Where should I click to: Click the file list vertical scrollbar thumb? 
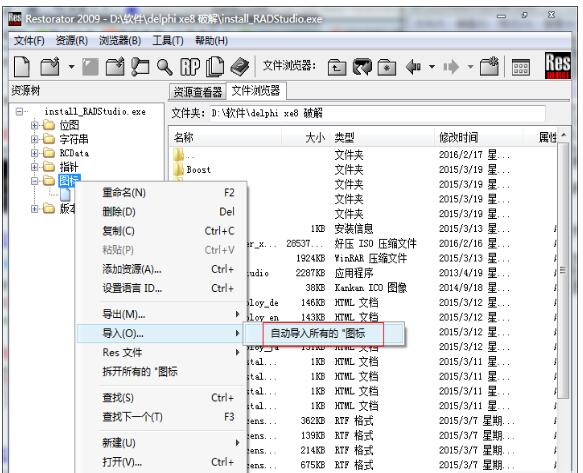click(x=563, y=270)
